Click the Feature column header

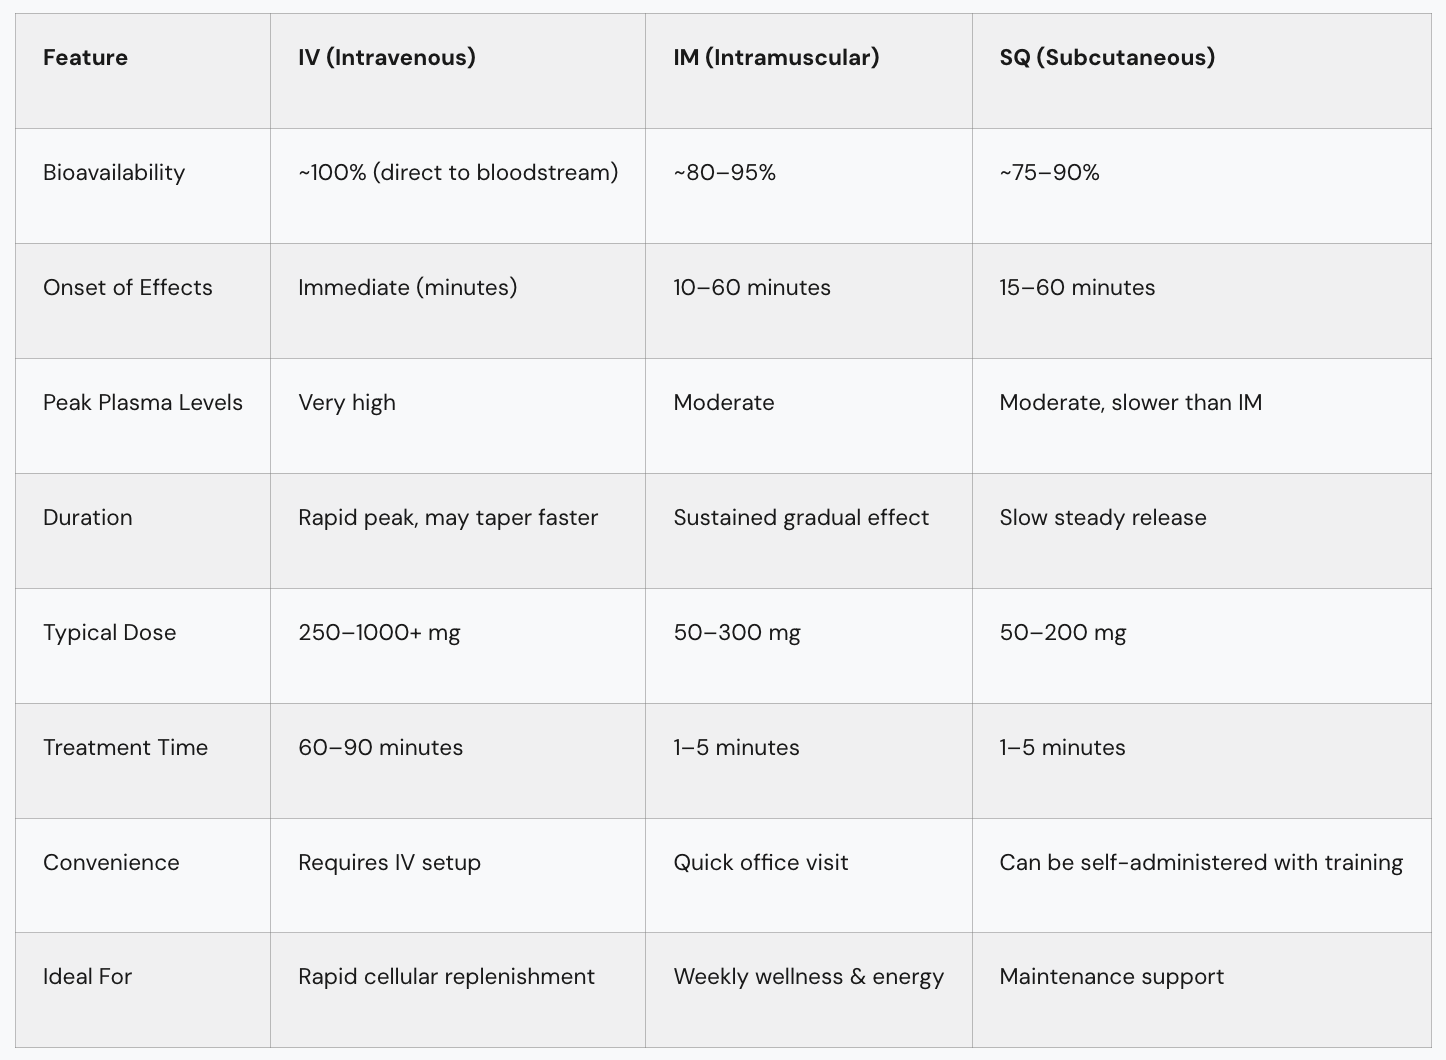click(85, 58)
